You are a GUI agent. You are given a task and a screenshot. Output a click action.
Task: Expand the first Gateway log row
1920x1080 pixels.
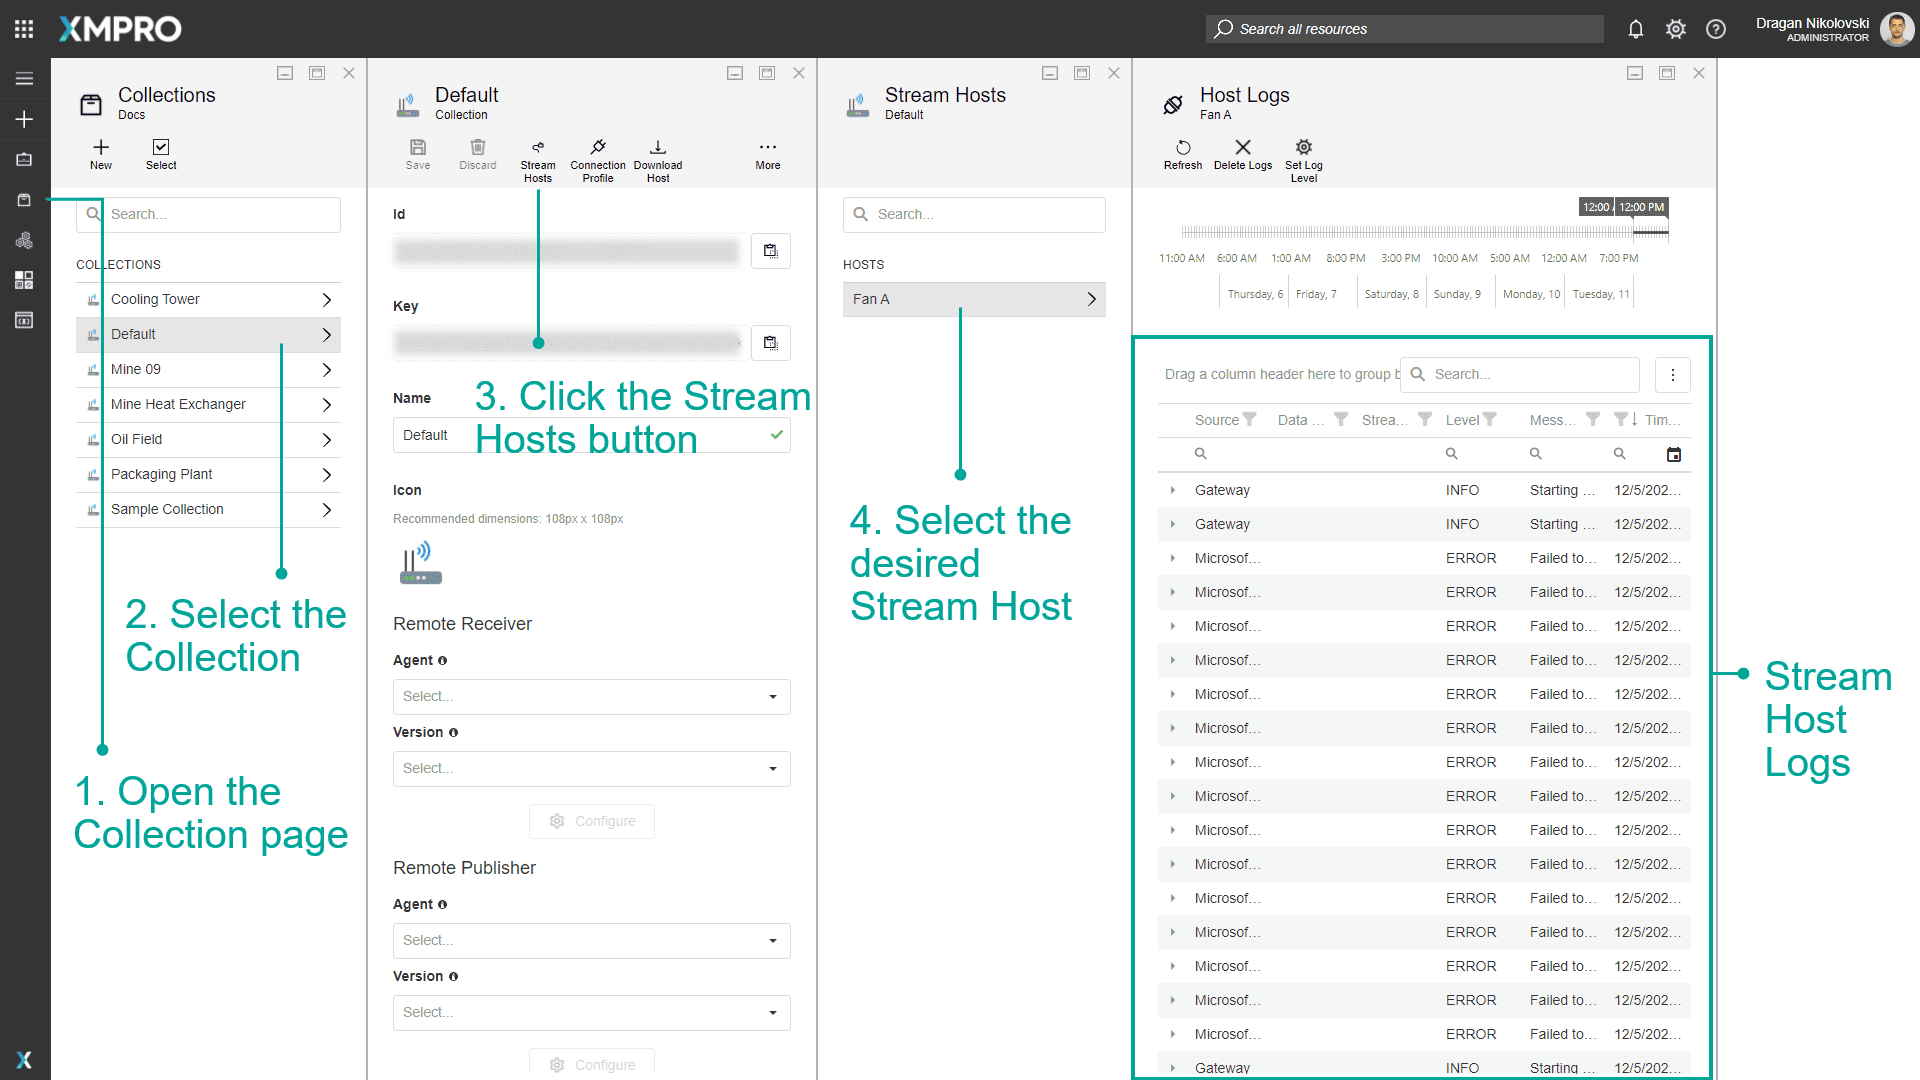tap(1173, 490)
